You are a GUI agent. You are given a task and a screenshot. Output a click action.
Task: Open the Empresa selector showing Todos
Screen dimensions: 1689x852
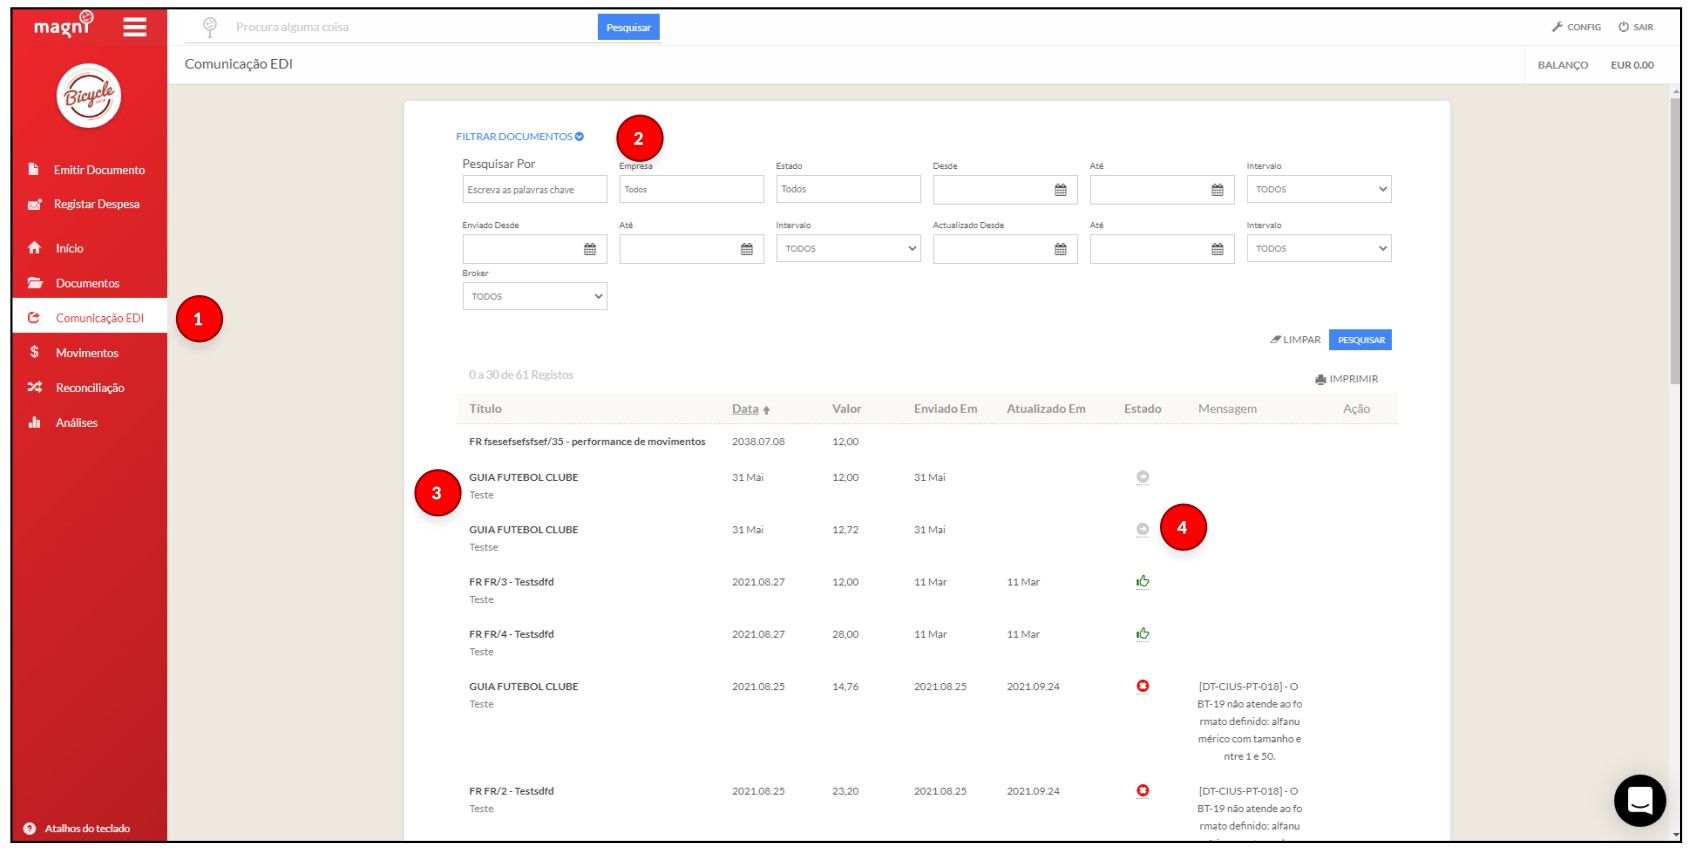point(691,189)
